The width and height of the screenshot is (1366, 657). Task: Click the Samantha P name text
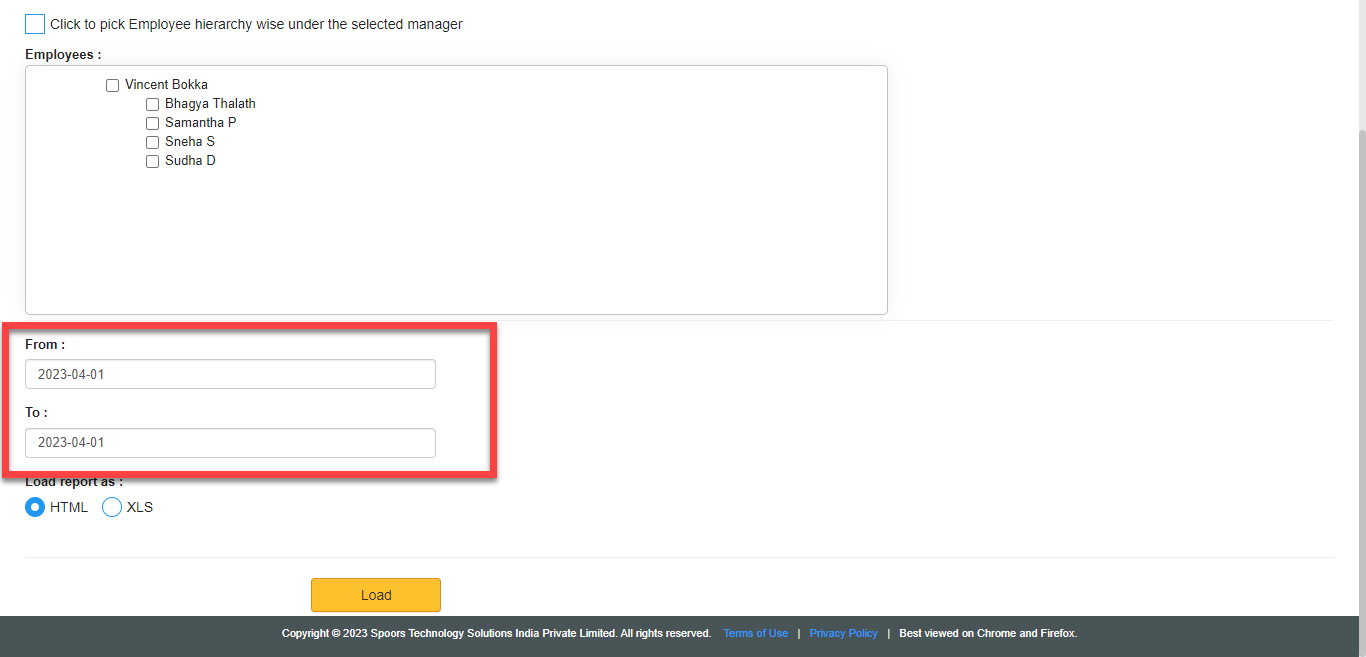point(200,123)
